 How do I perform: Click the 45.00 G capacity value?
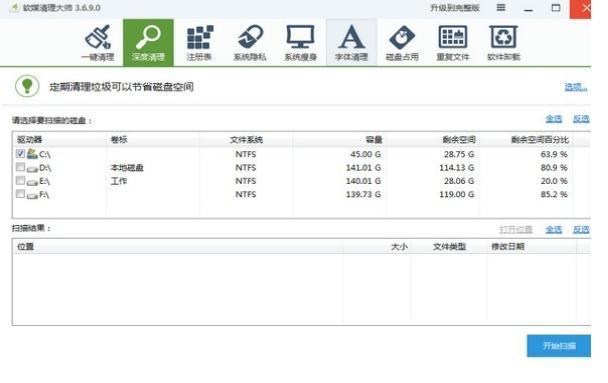366,154
